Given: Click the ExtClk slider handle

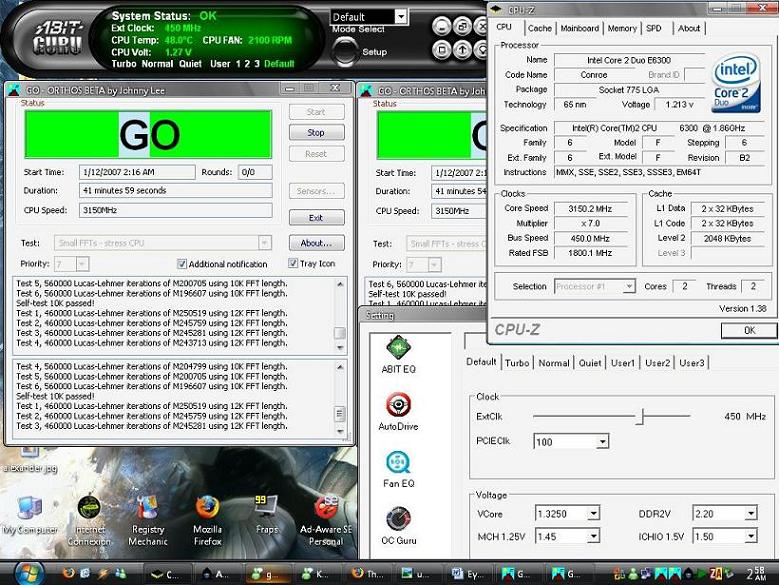Looking at the screenshot, I should tap(641, 416).
